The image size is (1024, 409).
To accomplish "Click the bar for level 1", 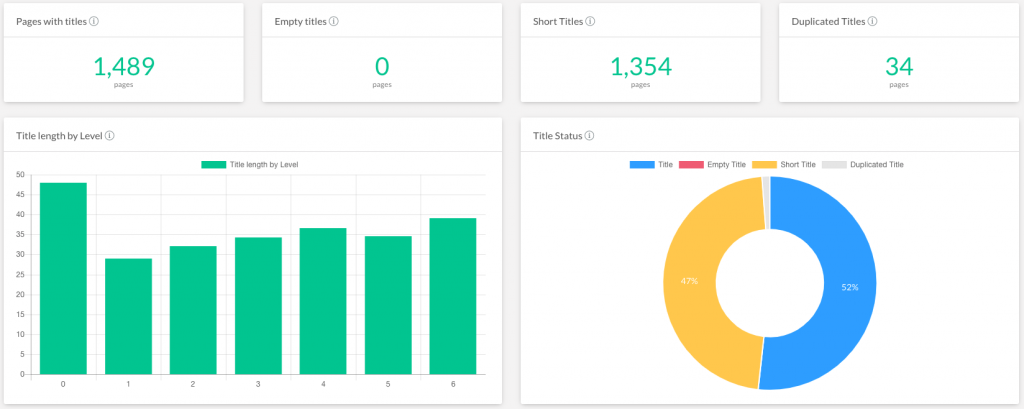I will (128, 316).
